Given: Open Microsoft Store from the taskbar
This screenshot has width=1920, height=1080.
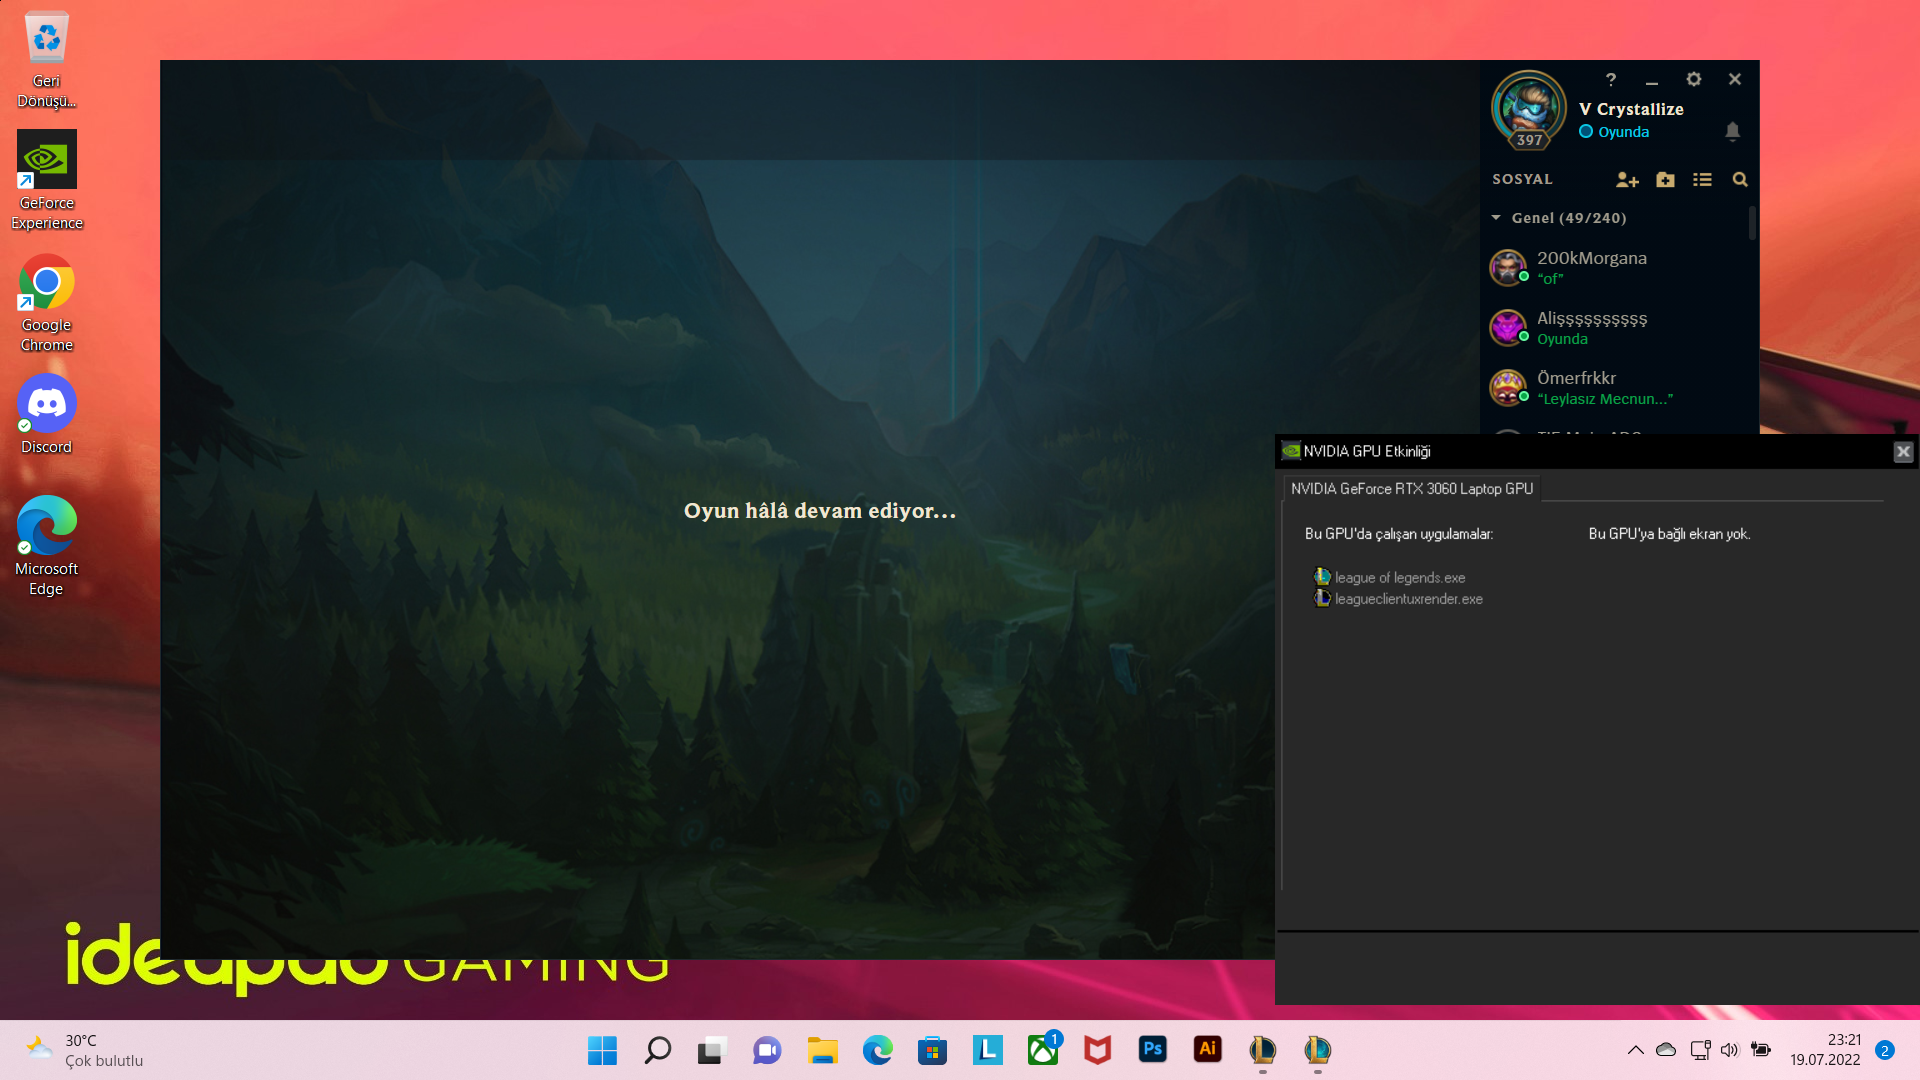Looking at the screenshot, I should [x=932, y=1050].
